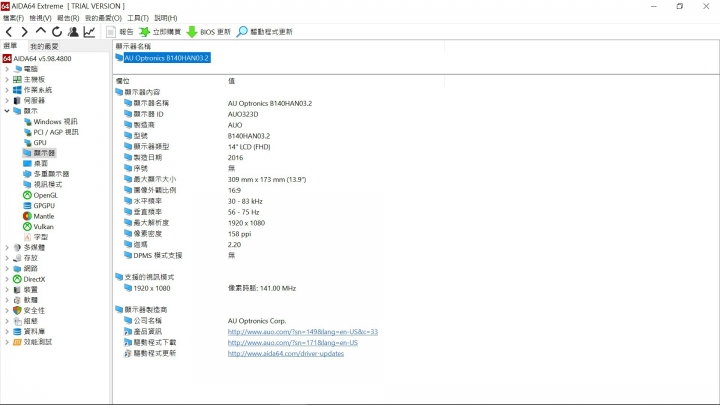The height and width of the screenshot is (405, 720).
Task: Click the refresh toolbar icon
Action: point(57,32)
